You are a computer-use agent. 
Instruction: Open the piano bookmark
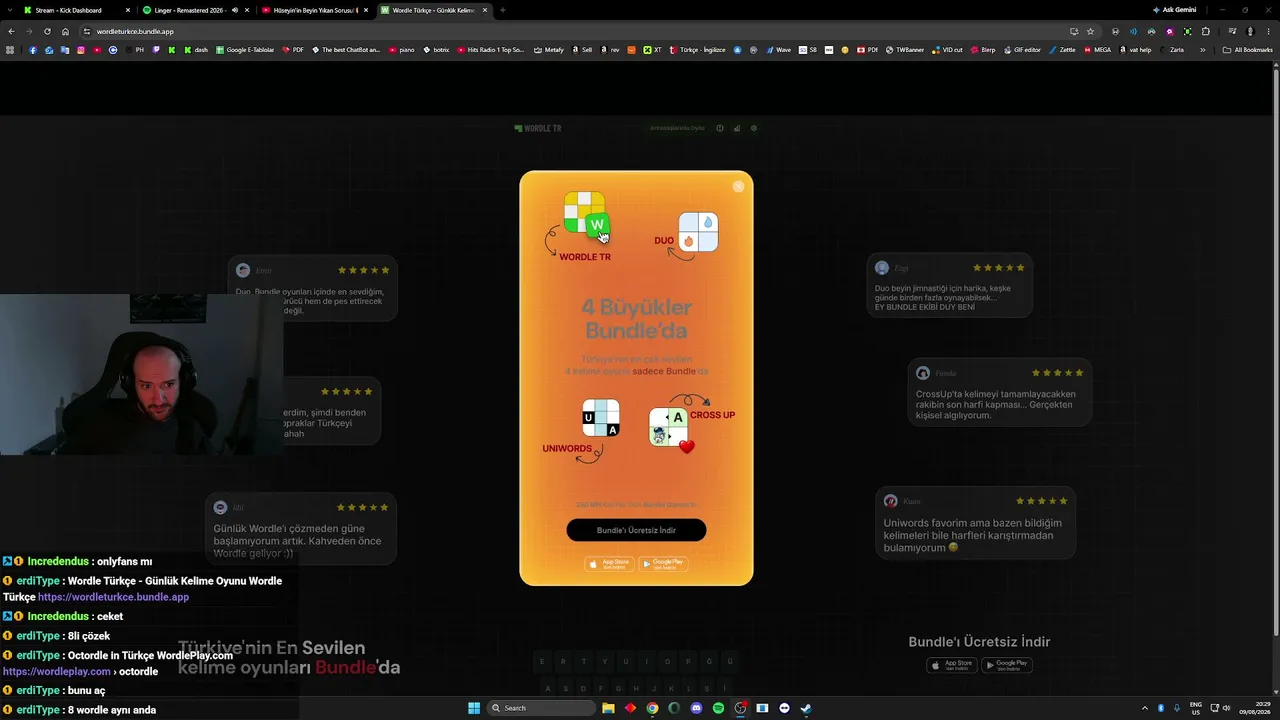pyautogui.click(x=401, y=49)
